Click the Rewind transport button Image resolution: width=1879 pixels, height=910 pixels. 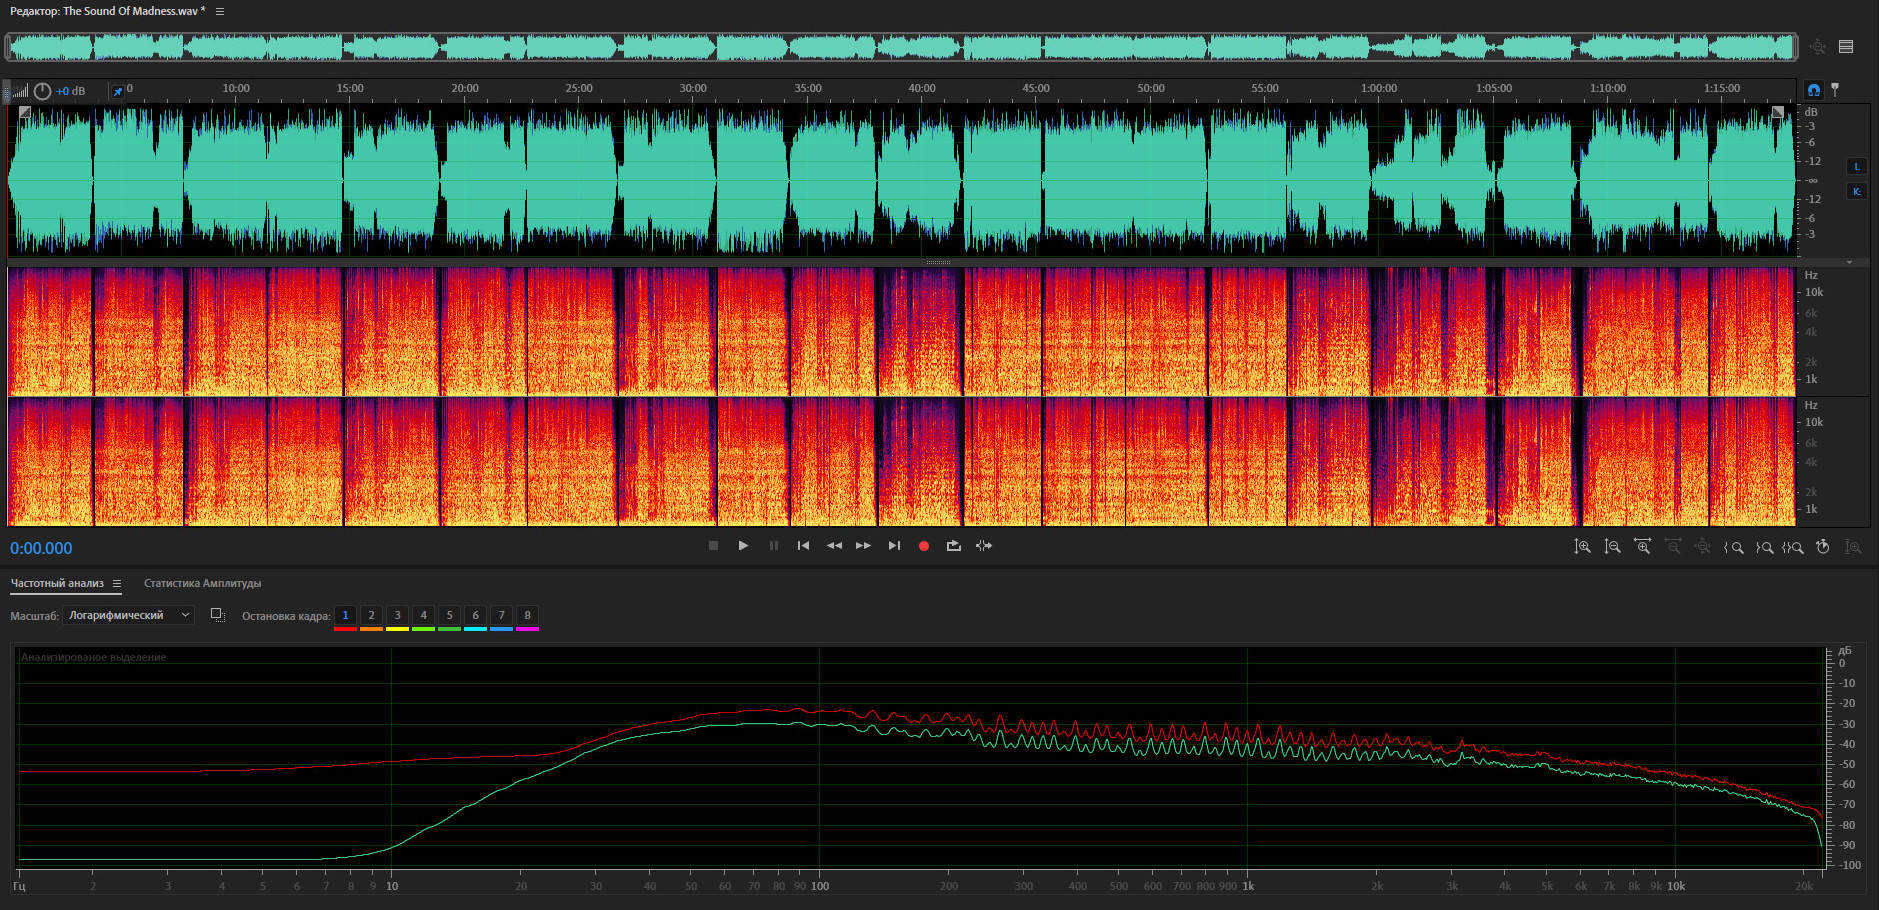tap(834, 545)
